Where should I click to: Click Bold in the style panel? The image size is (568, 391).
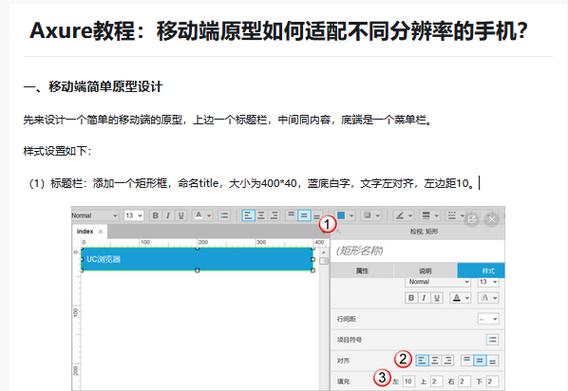coord(411,298)
